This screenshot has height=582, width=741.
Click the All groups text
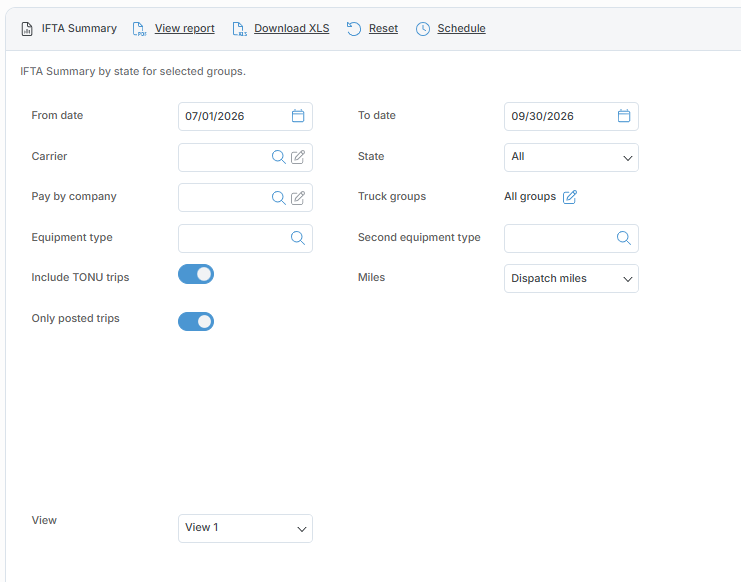[x=530, y=197]
